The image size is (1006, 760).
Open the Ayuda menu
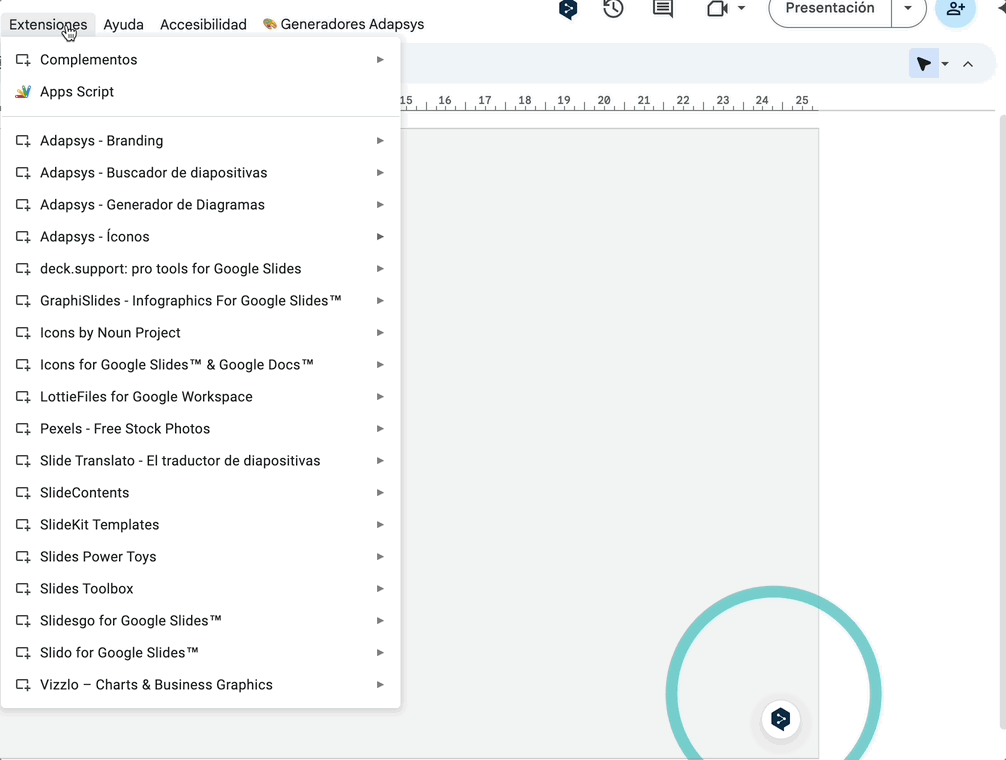pyautogui.click(x=123, y=24)
